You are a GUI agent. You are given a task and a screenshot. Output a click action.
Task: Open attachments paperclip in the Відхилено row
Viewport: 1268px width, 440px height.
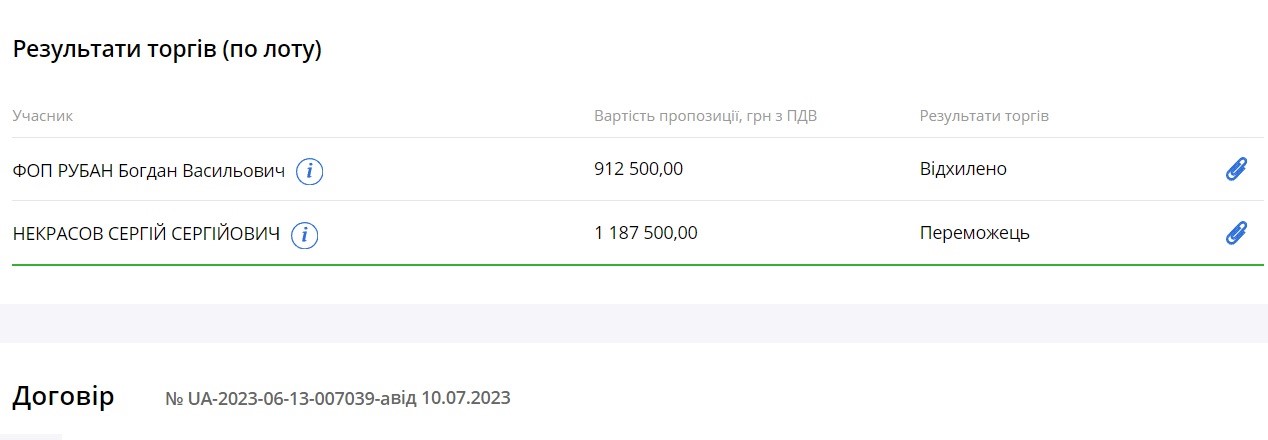(x=1236, y=169)
